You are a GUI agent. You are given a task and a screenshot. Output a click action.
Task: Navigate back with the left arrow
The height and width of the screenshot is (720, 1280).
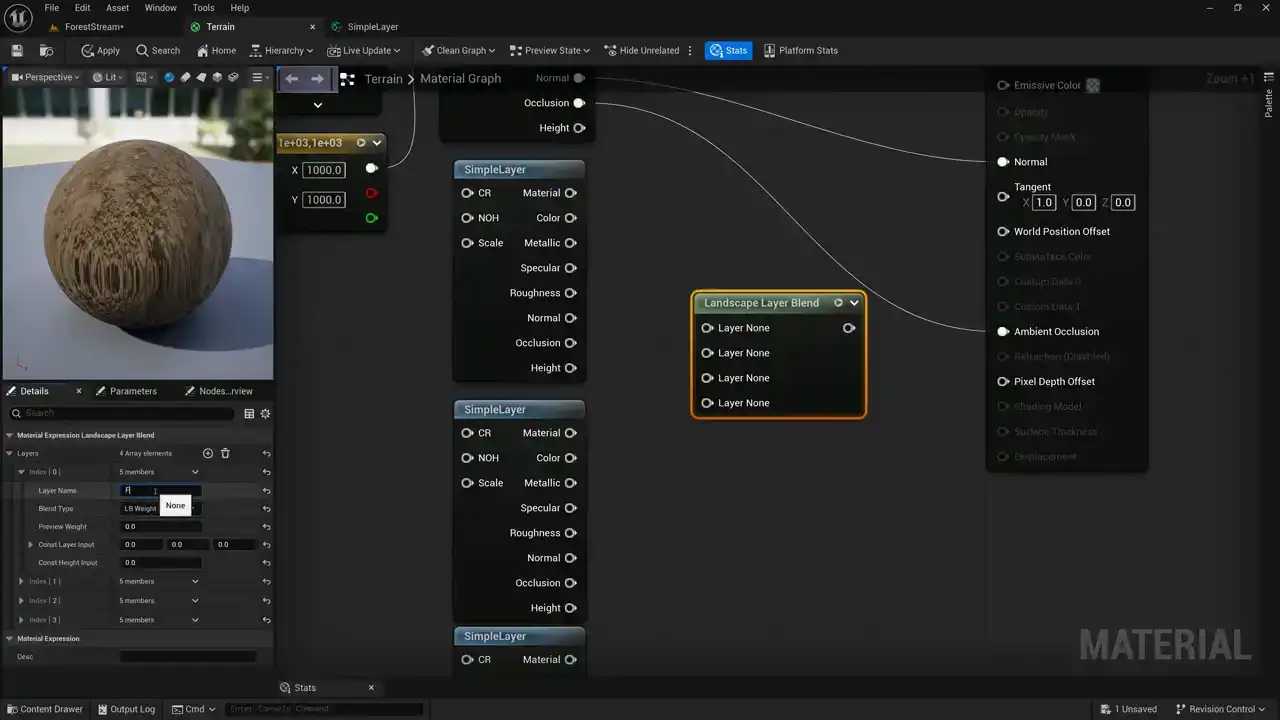(291, 78)
